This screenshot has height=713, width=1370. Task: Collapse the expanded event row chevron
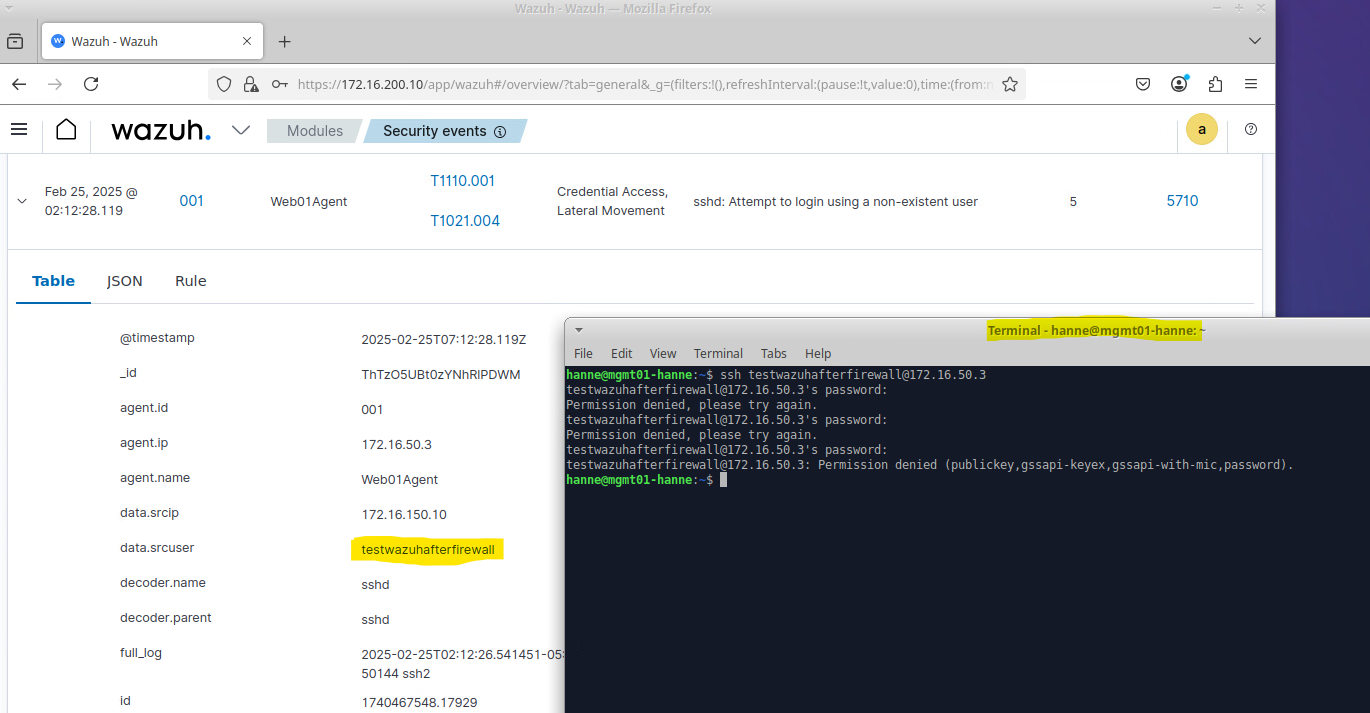point(22,201)
